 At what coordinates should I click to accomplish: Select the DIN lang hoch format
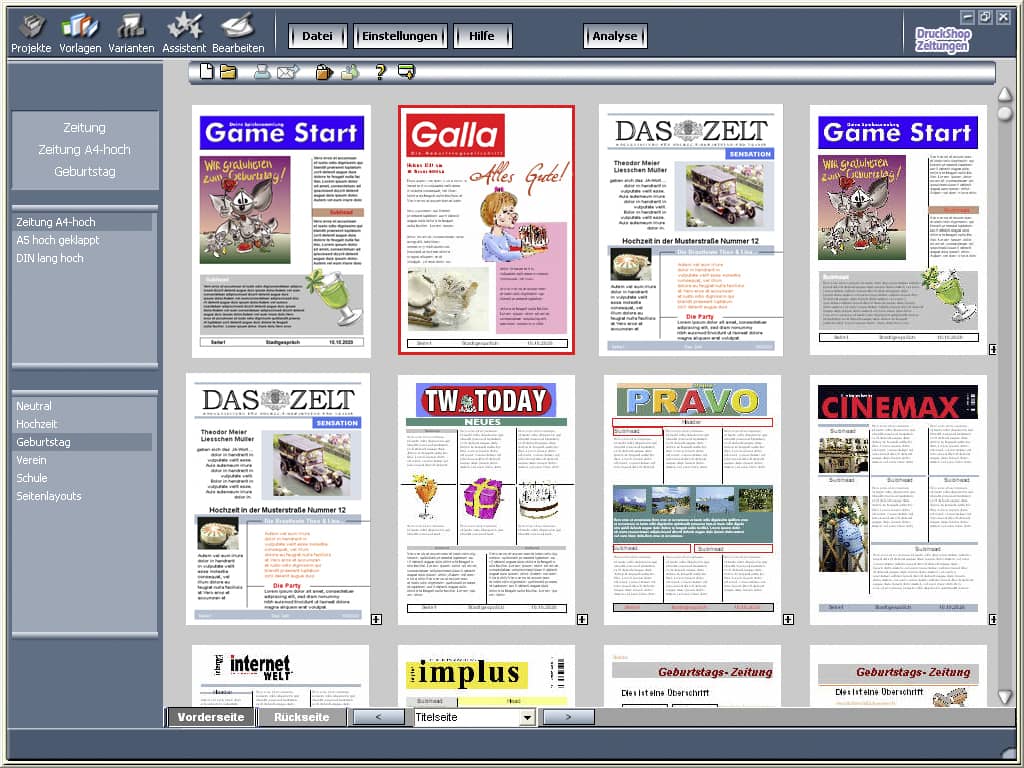click(x=83, y=258)
